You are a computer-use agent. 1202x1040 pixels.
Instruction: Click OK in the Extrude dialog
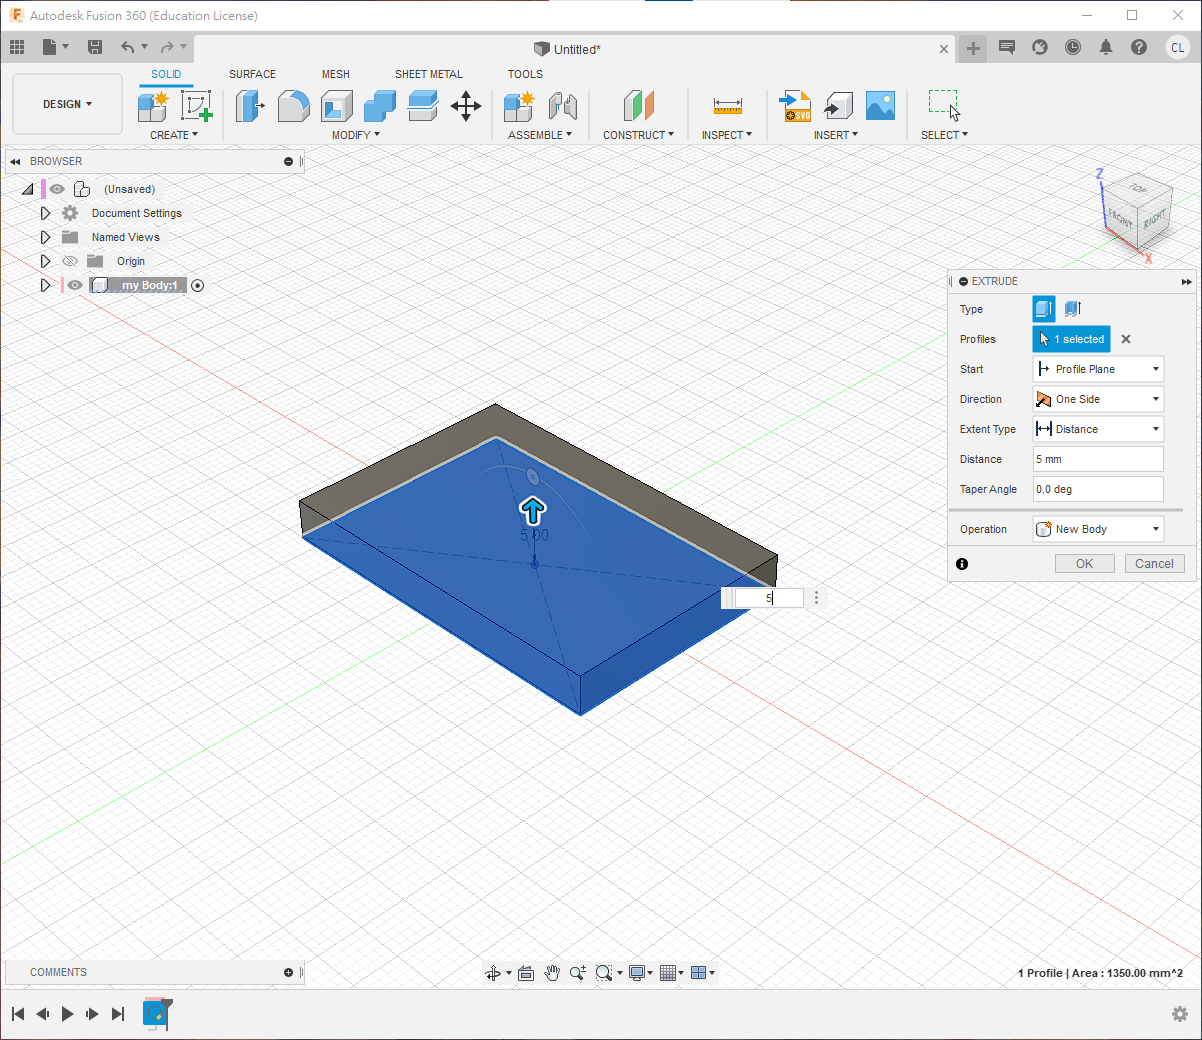coord(1084,564)
